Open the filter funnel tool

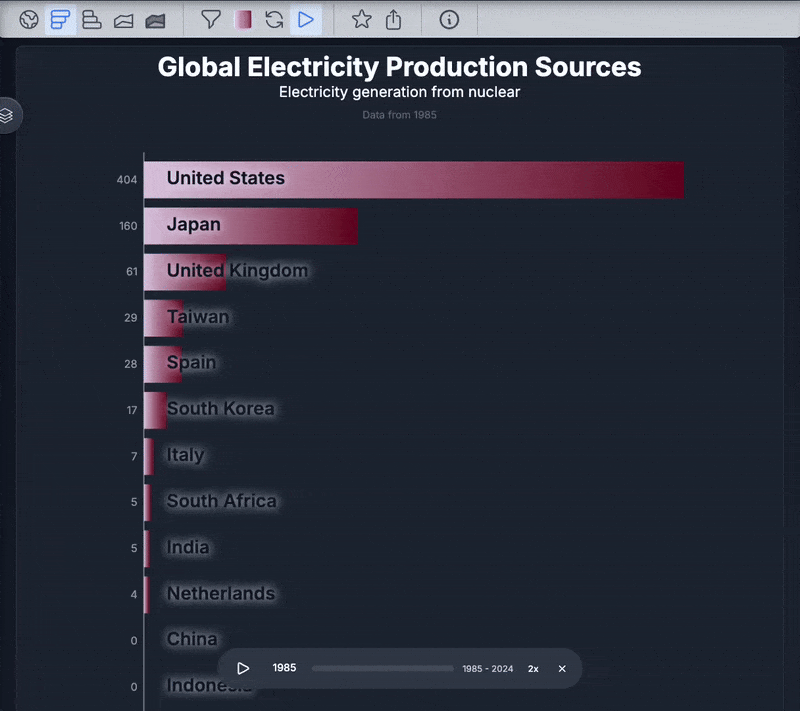pyautogui.click(x=210, y=19)
